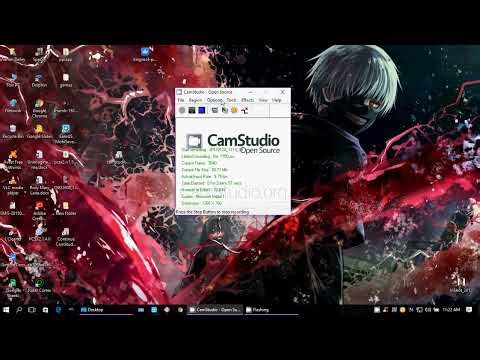Screen dimensions: 480x360
Task: Open Screen Annotations from the yellow toolbar icon
Action: [x=234, y=110]
